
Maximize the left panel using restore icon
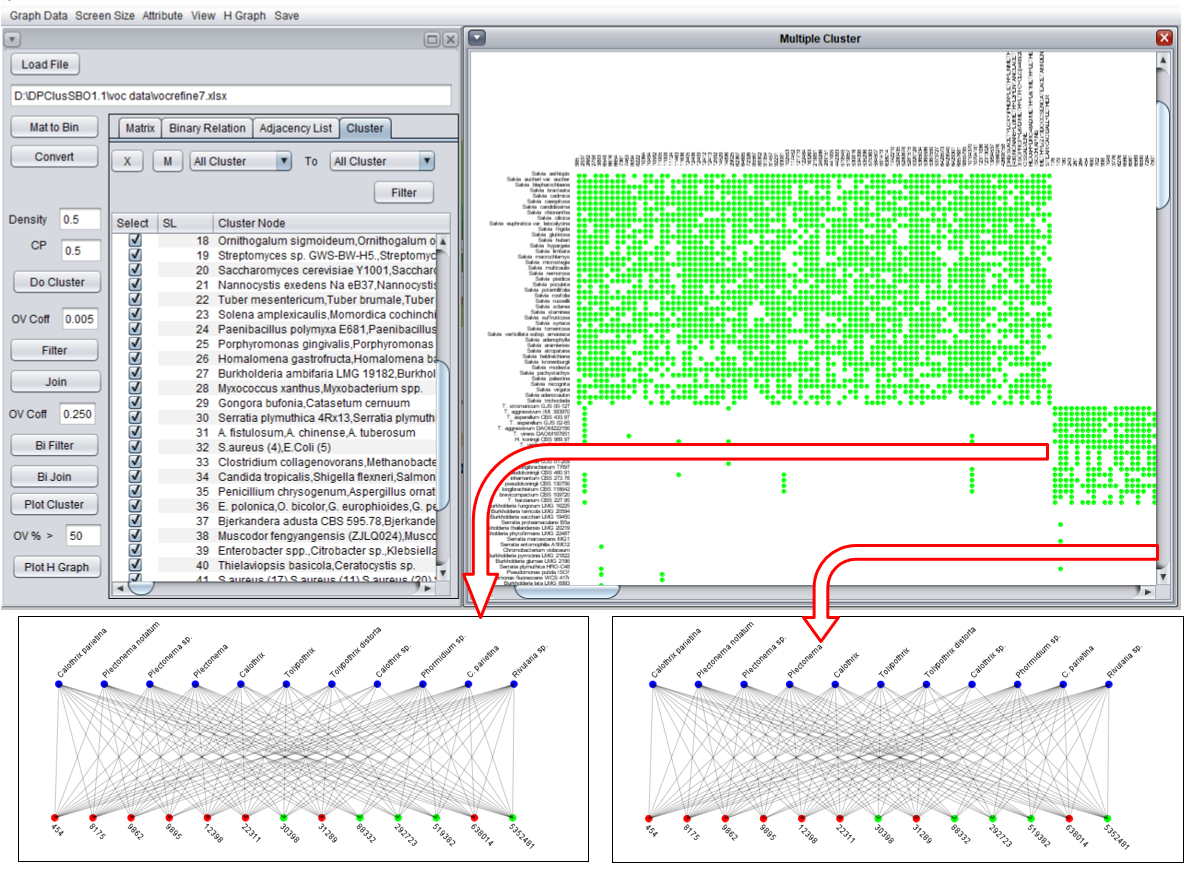tap(431, 39)
